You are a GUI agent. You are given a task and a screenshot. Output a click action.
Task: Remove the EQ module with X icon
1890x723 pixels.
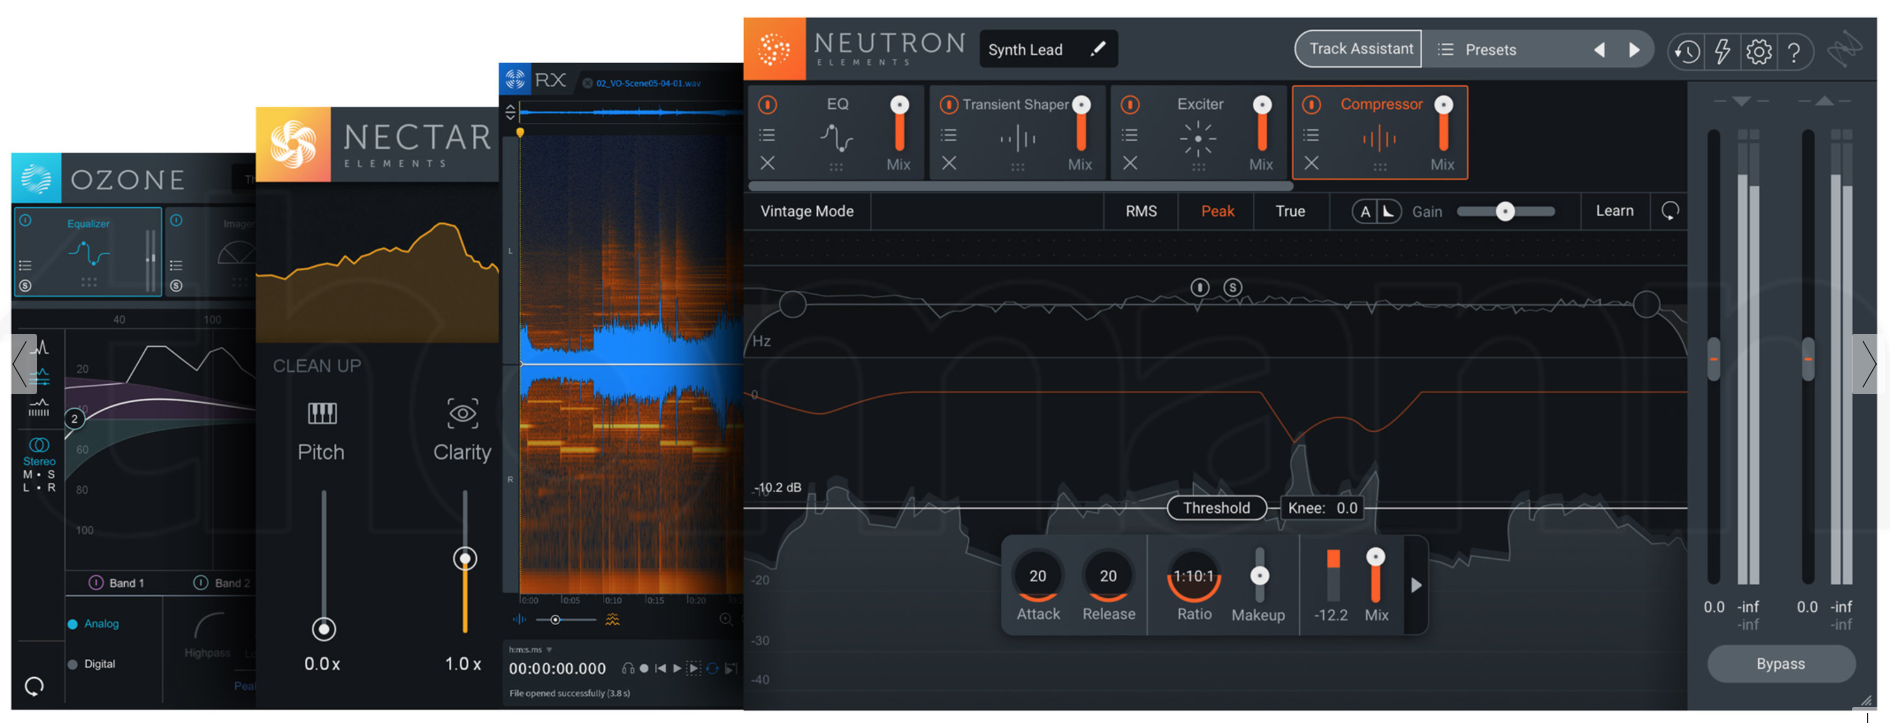[x=767, y=163]
